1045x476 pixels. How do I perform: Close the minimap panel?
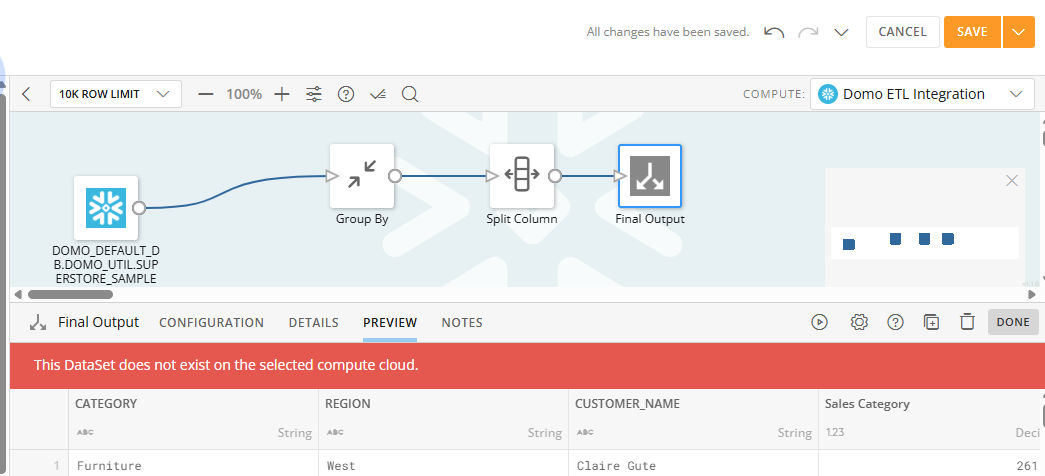(1012, 180)
